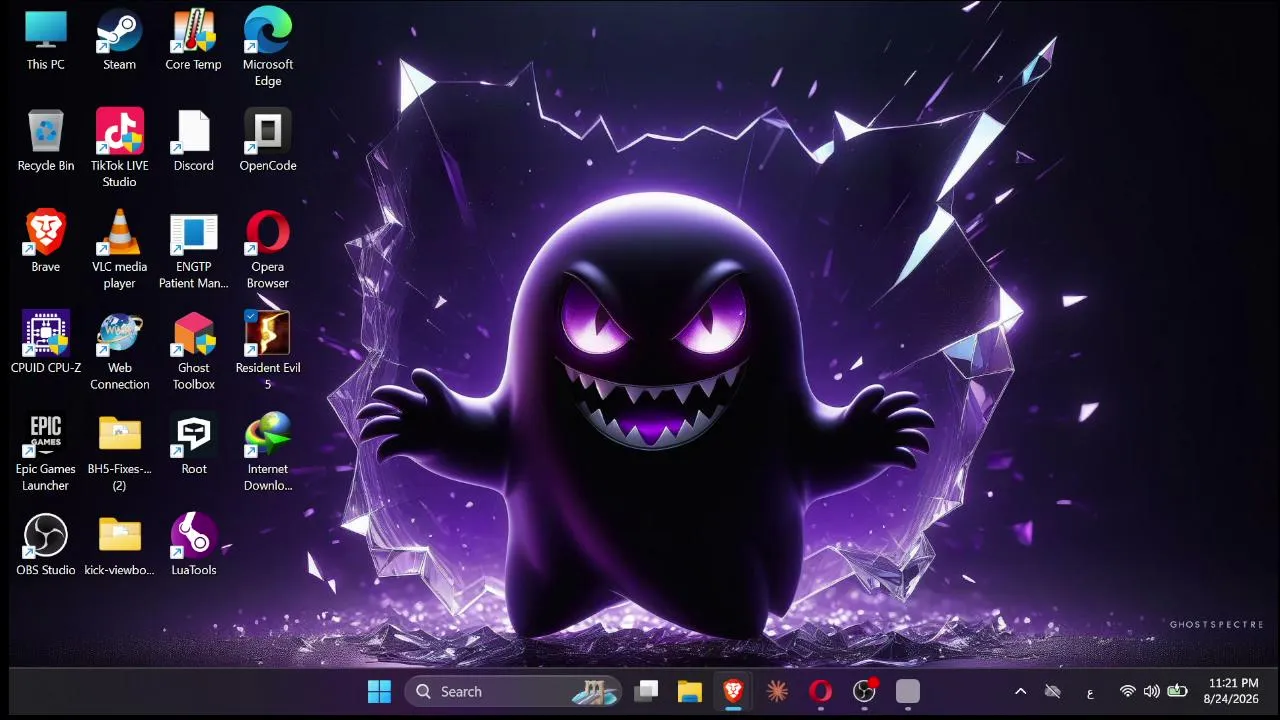This screenshot has width=1280, height=720.
Task: Switch to OBS Studio in the taskbar
Action: tap(864, 691)
